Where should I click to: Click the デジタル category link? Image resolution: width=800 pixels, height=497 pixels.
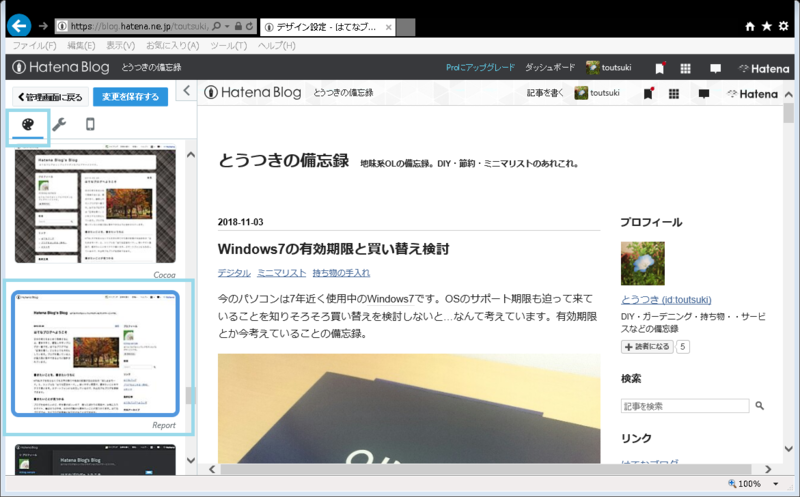tap(234, 273)
